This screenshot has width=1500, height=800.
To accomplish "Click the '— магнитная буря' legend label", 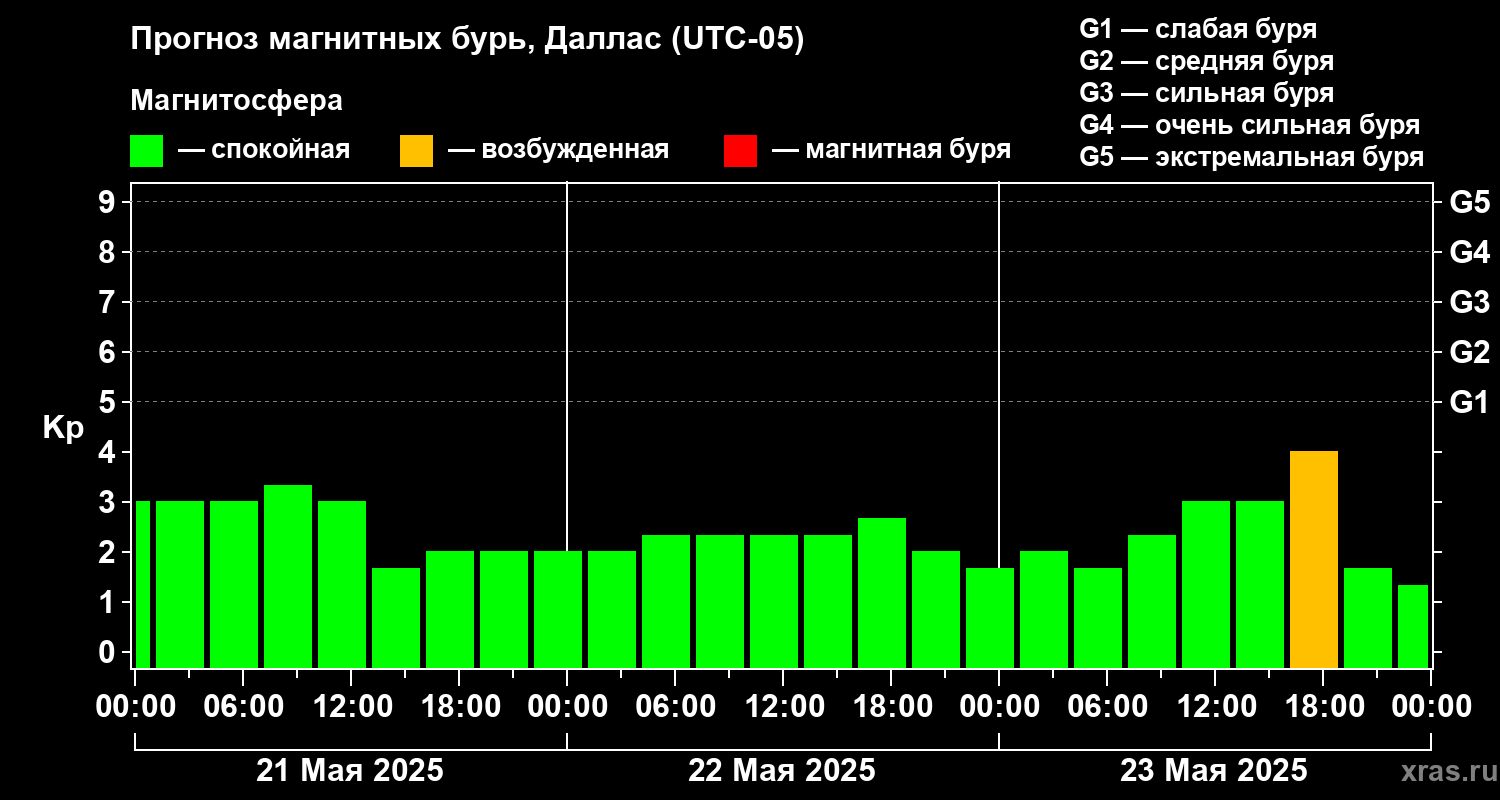I will 891,150.
